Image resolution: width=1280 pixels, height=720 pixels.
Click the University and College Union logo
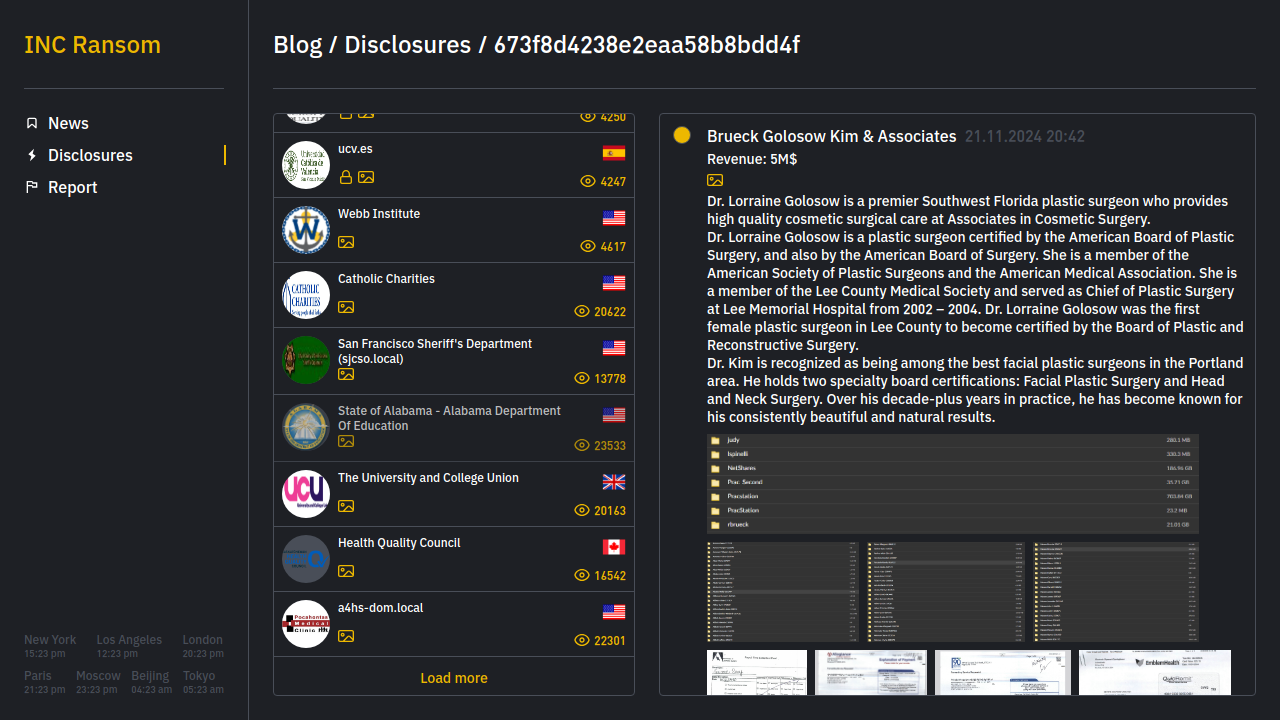pos(306,494)
